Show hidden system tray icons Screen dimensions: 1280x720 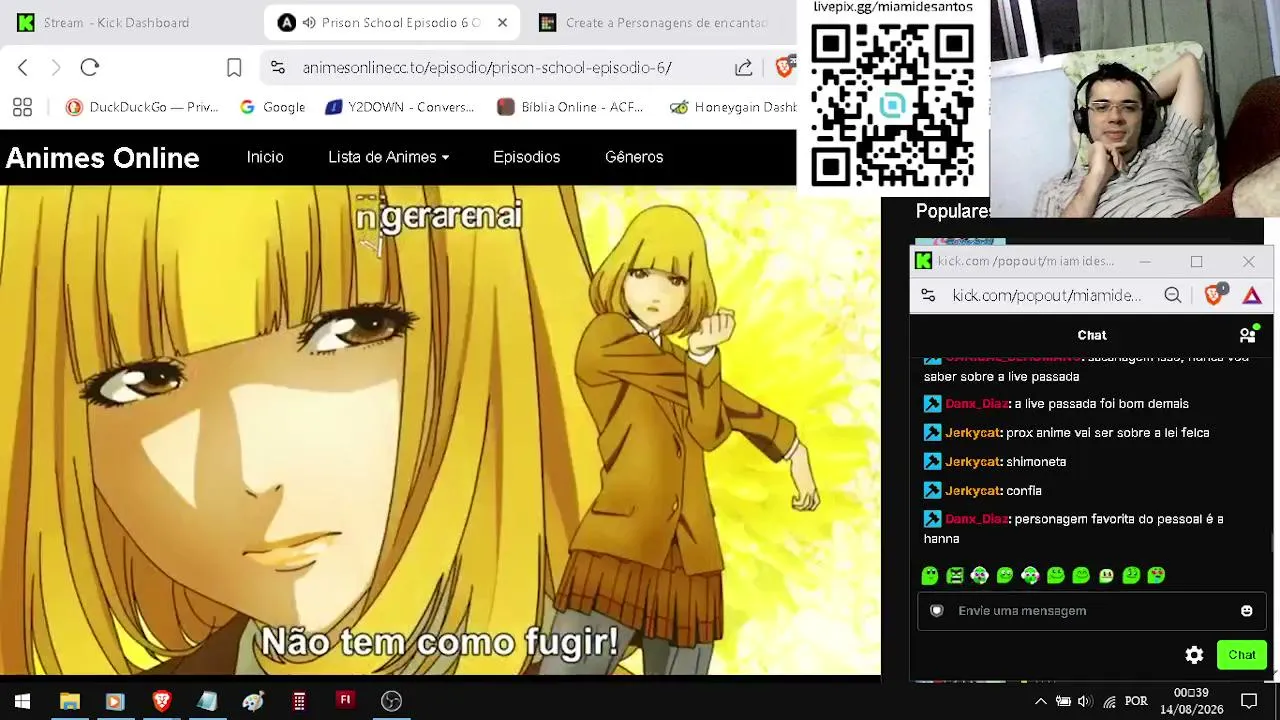[x=1040, y=701]
